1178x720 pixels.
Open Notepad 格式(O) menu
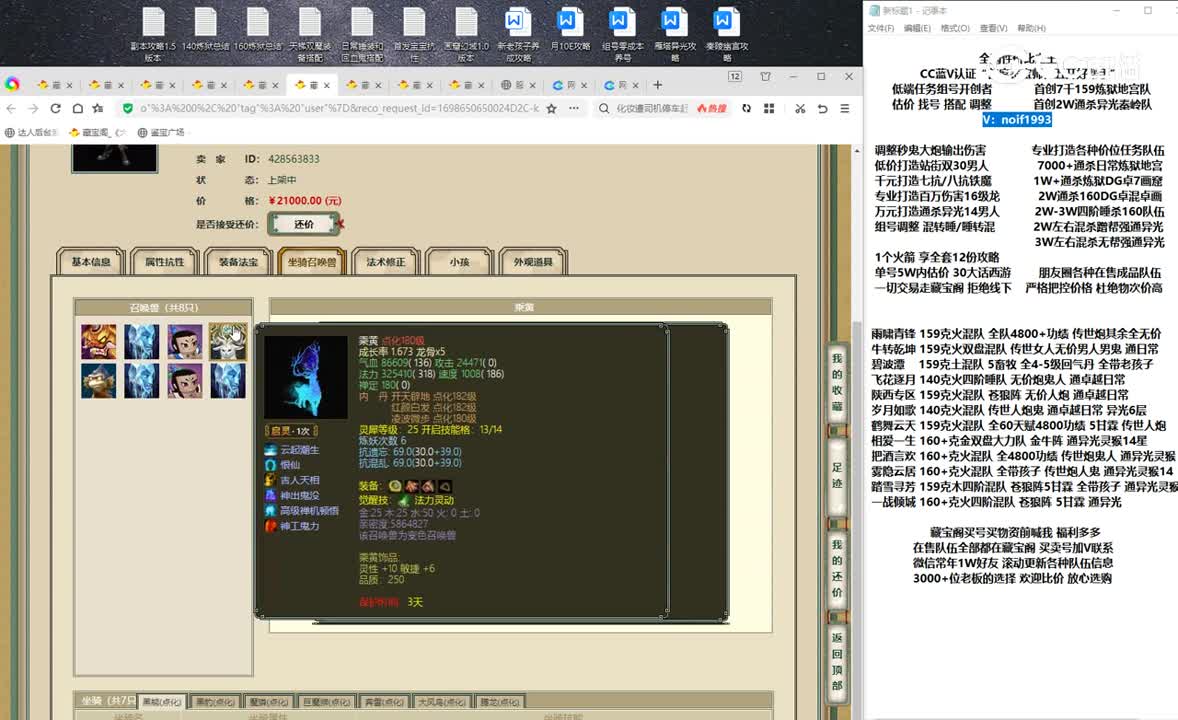955,29
